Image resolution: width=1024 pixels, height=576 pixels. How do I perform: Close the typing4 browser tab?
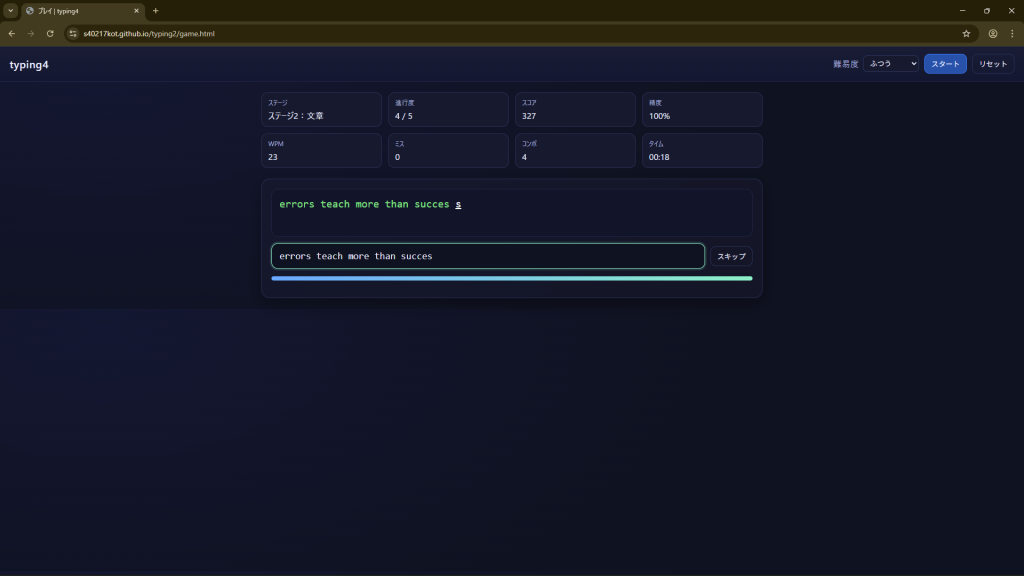pyautogui.click(x=137, y=10)
